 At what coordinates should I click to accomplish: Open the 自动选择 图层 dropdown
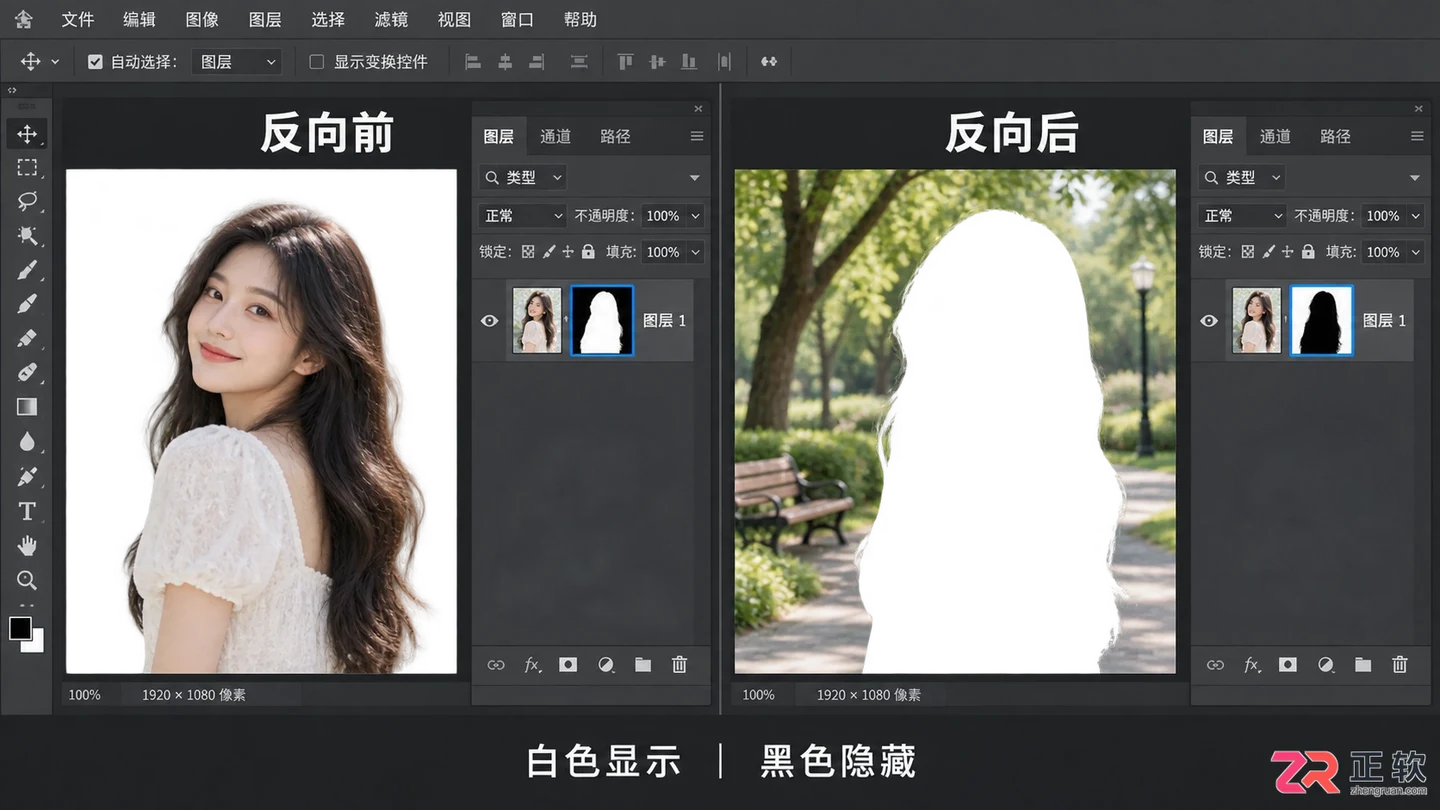point(238,62)
